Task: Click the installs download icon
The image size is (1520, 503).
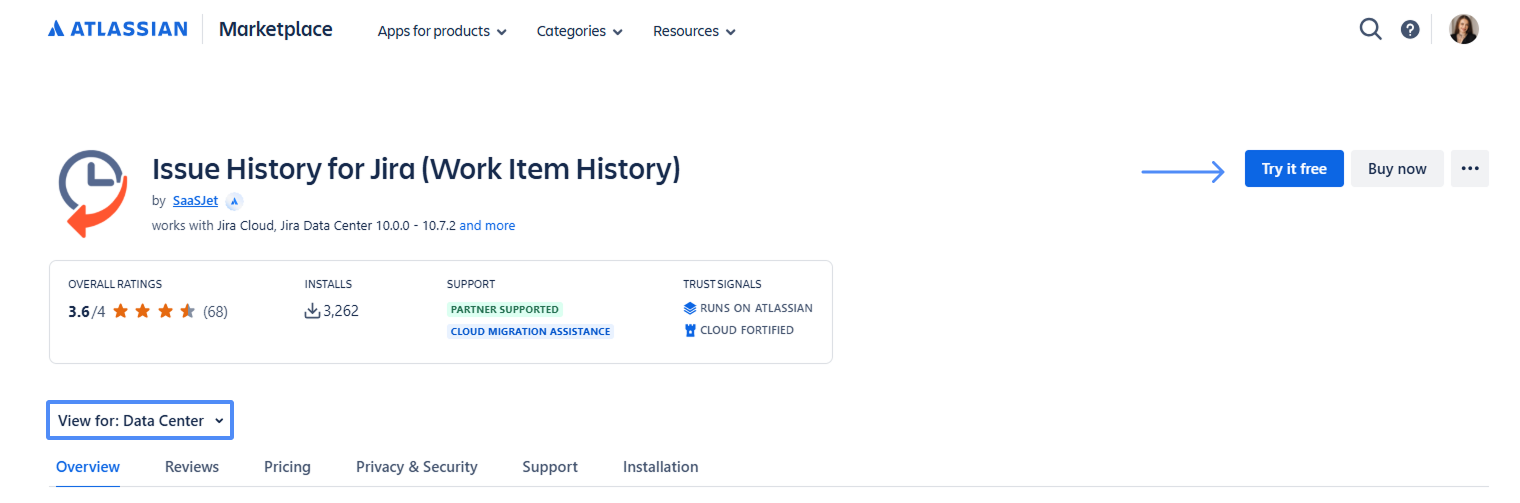Action: [x=312, y=311]
